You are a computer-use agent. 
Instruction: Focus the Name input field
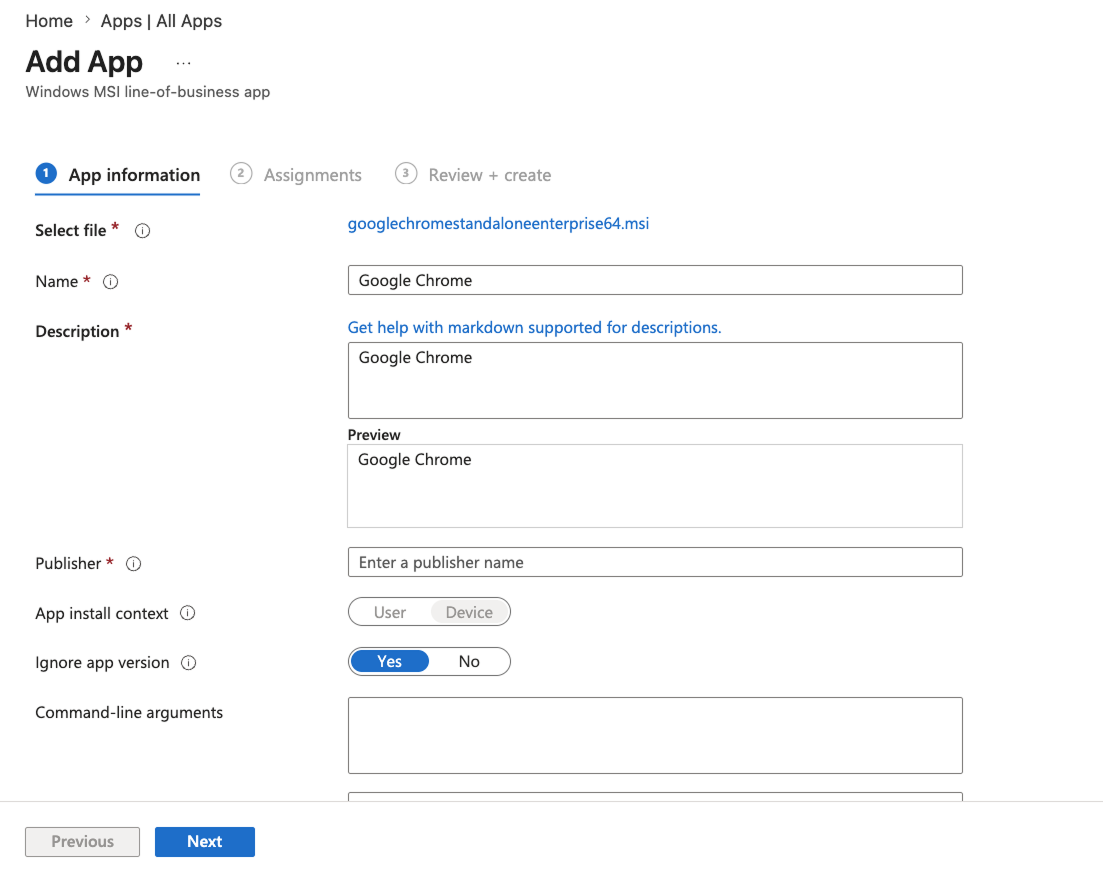pos(655,280)
